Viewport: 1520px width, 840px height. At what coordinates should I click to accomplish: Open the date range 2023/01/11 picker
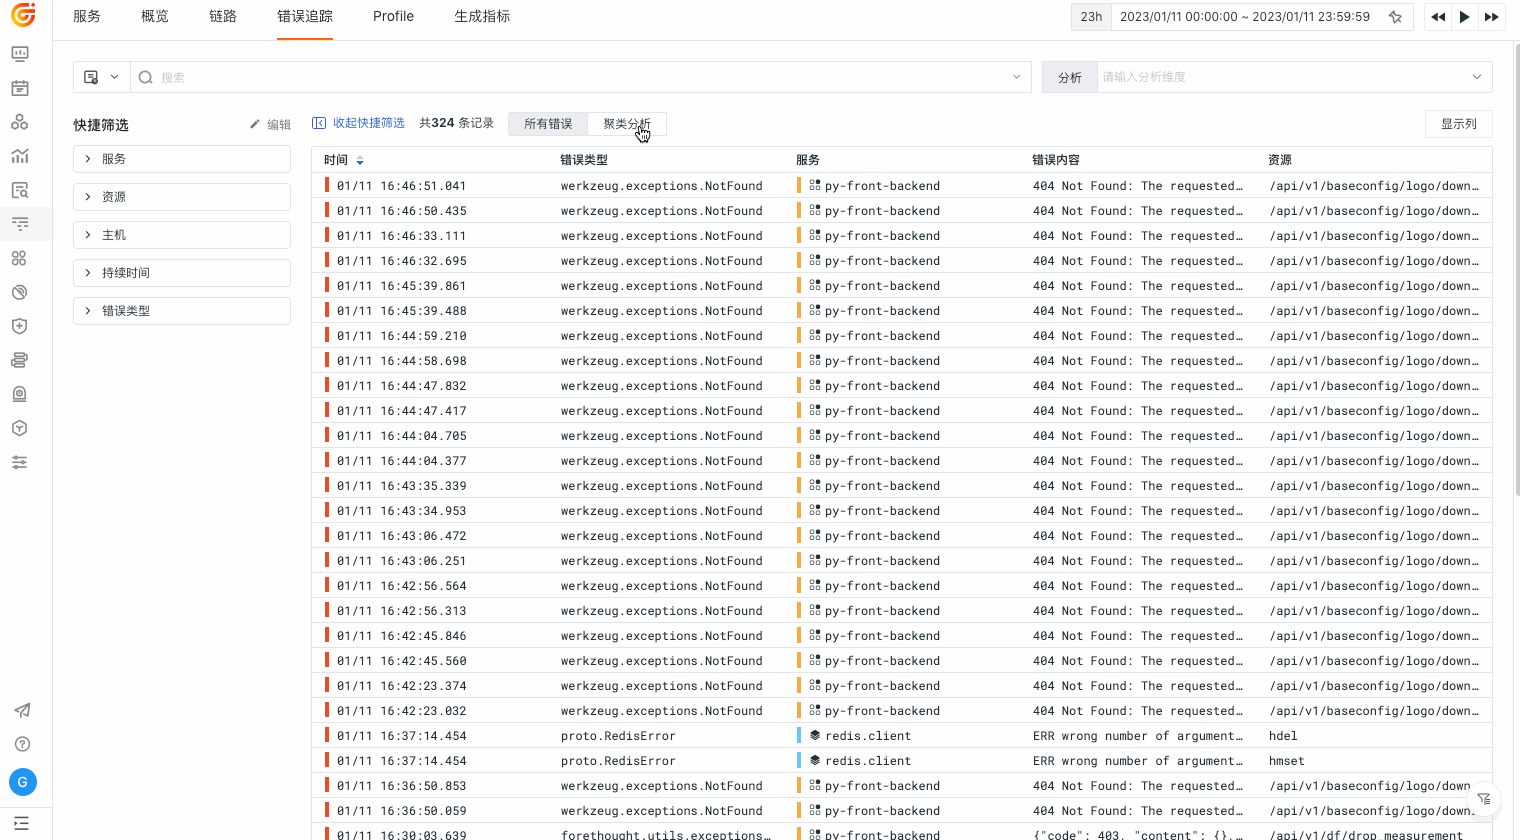(1245, 17)
